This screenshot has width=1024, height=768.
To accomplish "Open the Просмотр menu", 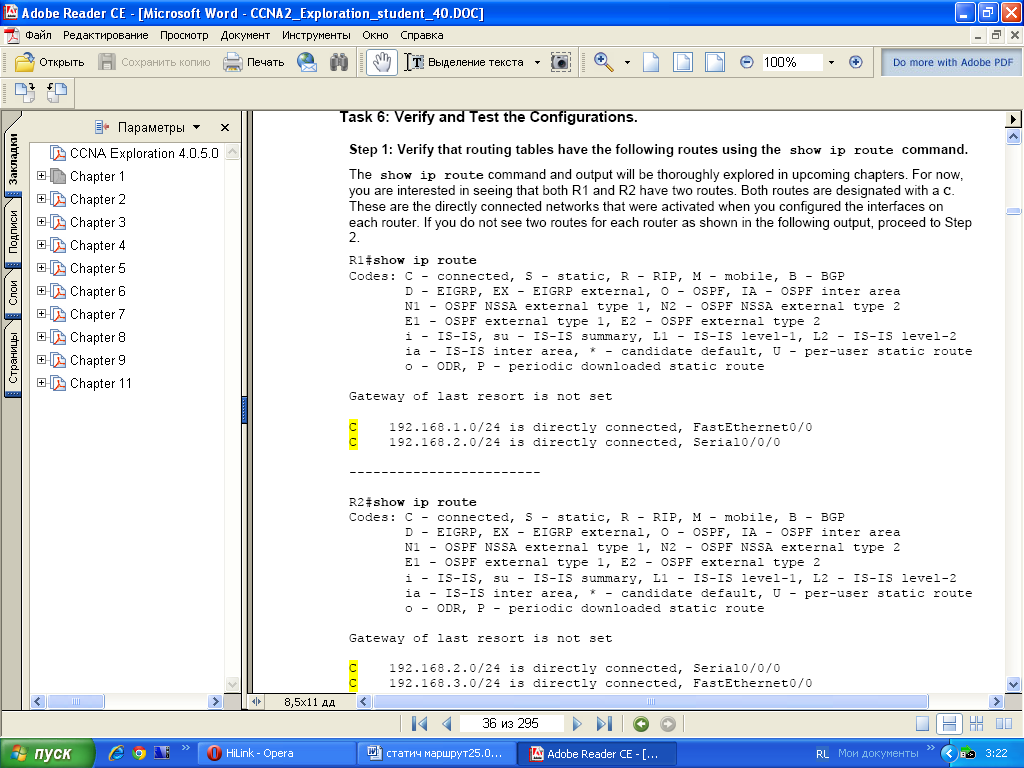I will [184, 35].
